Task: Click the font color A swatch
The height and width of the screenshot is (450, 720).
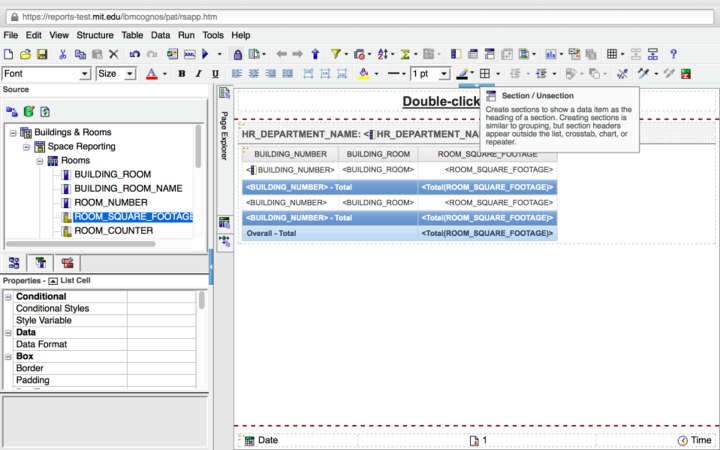Action: [x=151, y=74]
